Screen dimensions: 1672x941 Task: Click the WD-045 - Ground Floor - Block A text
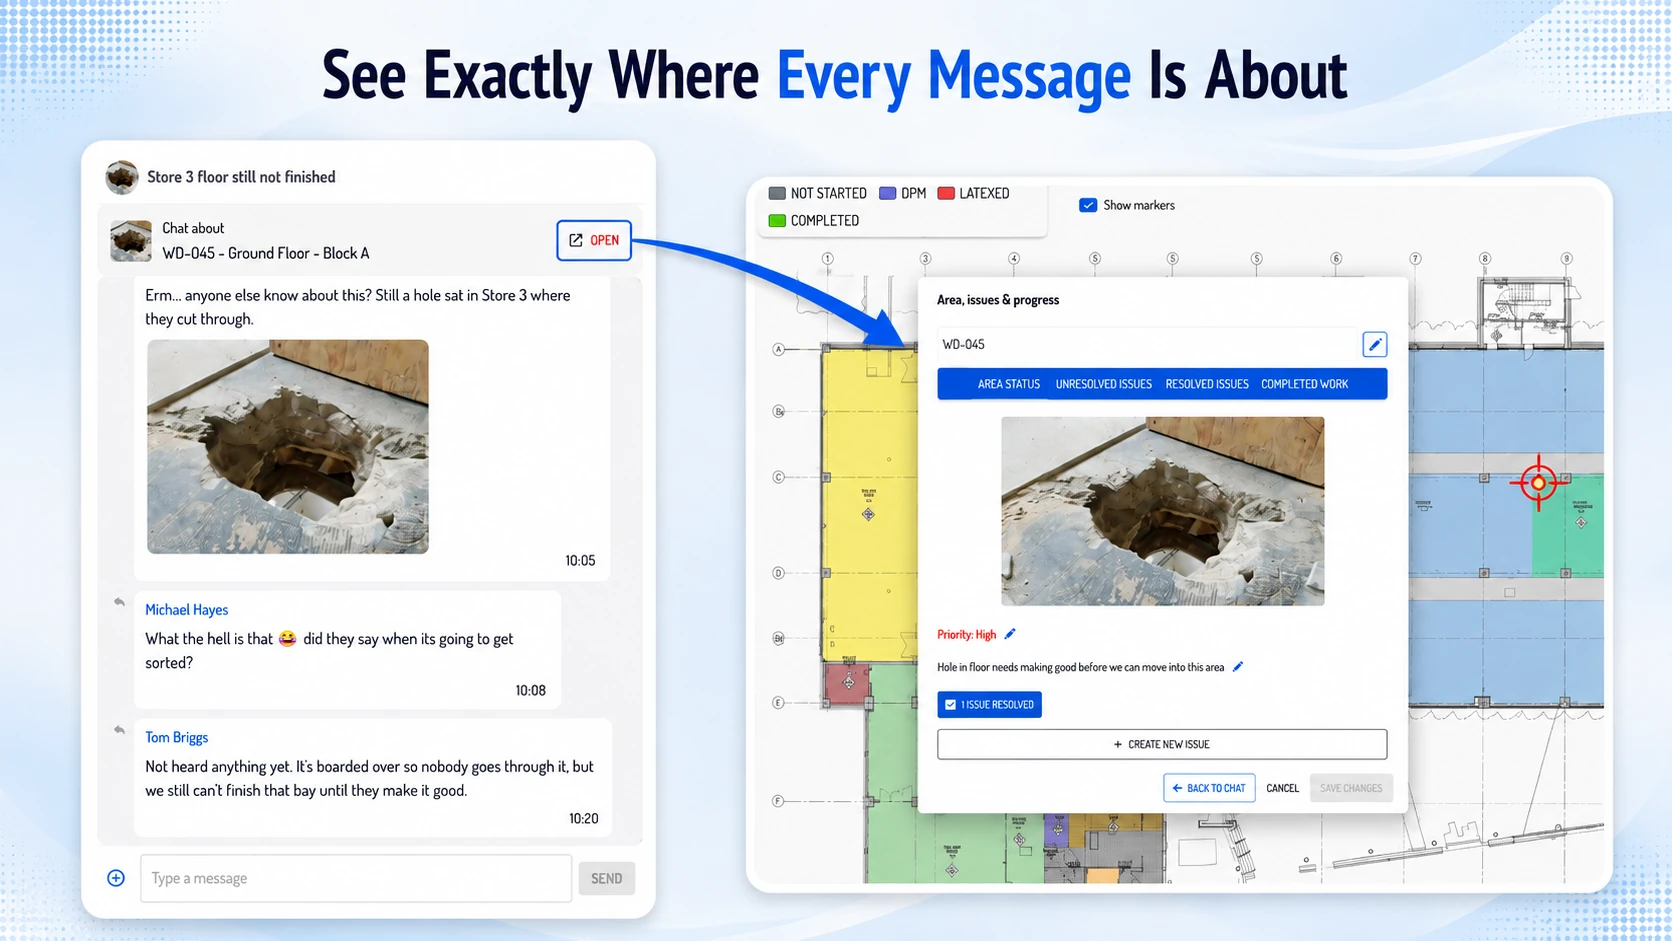[266, 253]
